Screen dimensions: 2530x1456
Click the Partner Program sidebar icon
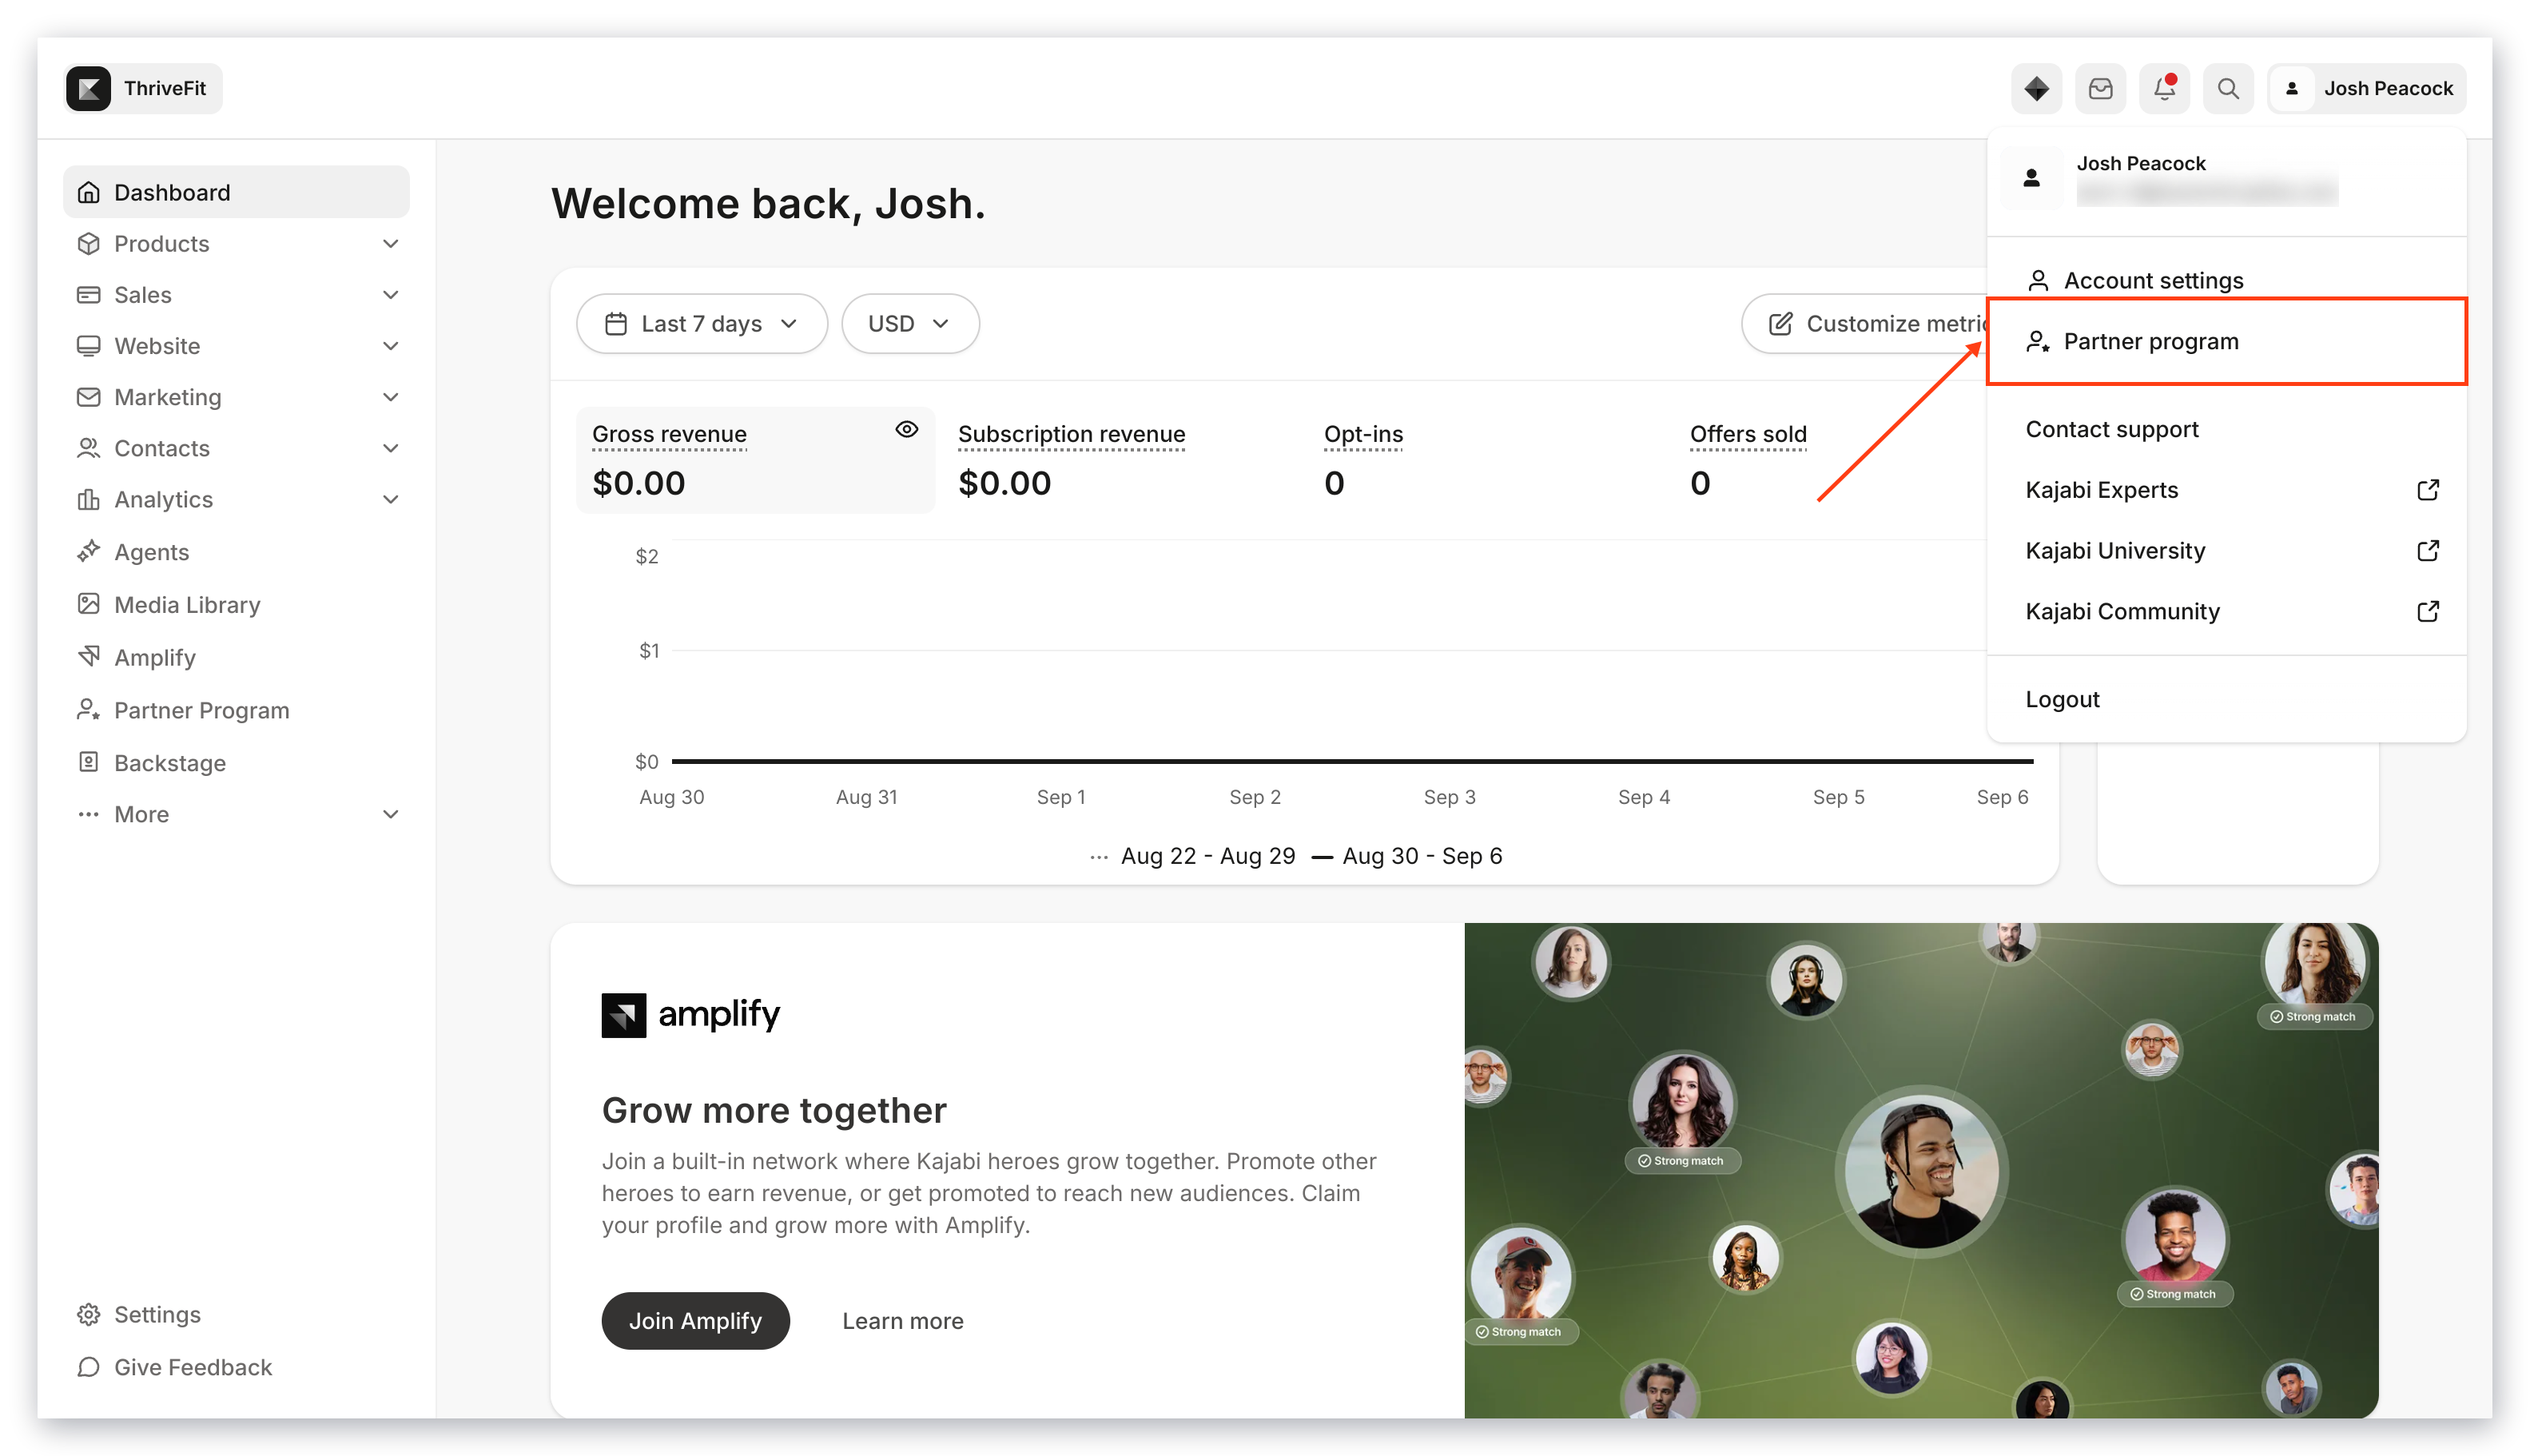pyautogui.click(x=89, y=709)
